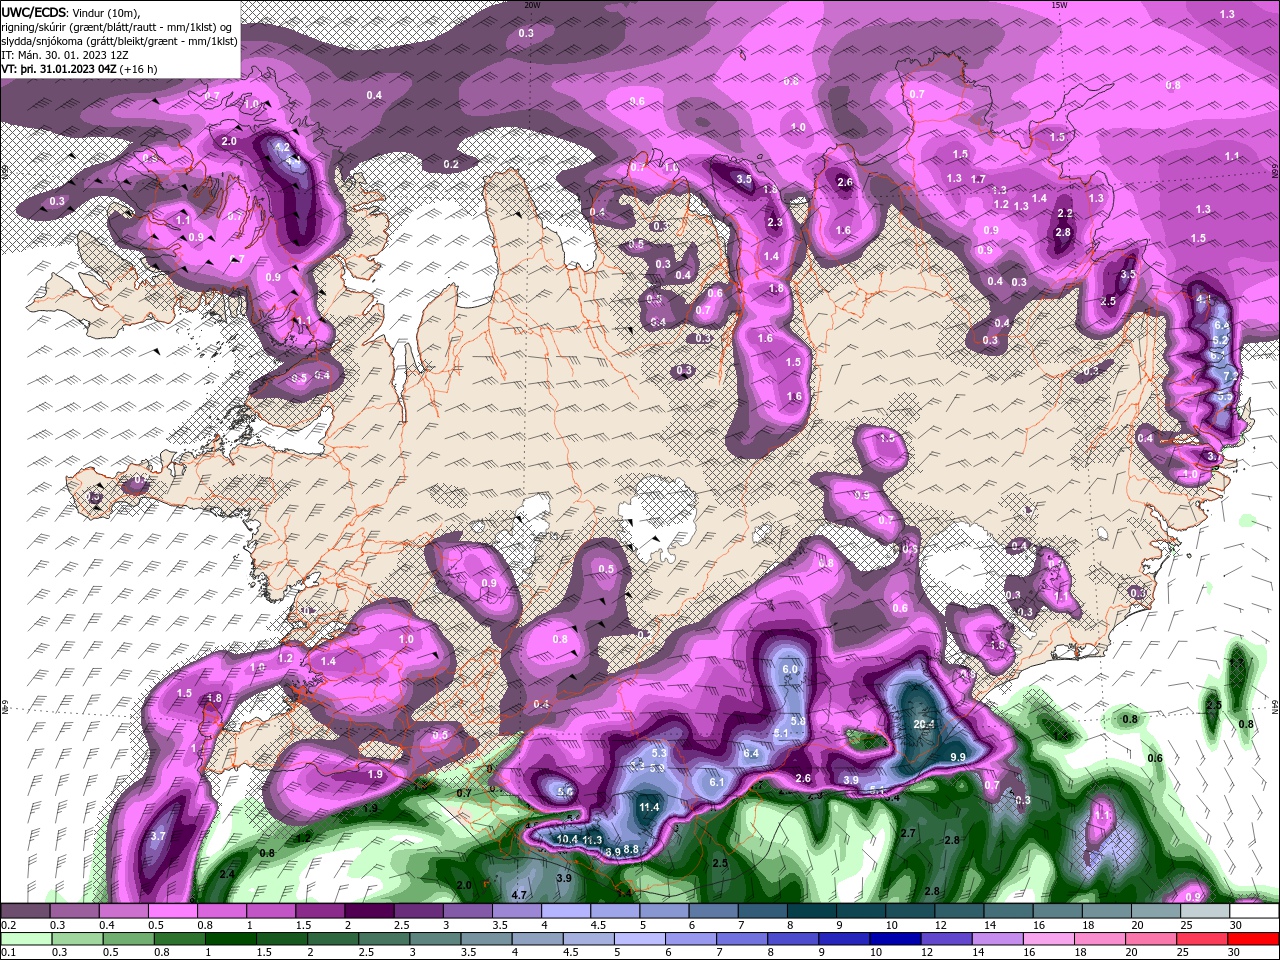The image size is (1280, 960).
Task: Click the UWC/ECDS title text
Action: 33,12
